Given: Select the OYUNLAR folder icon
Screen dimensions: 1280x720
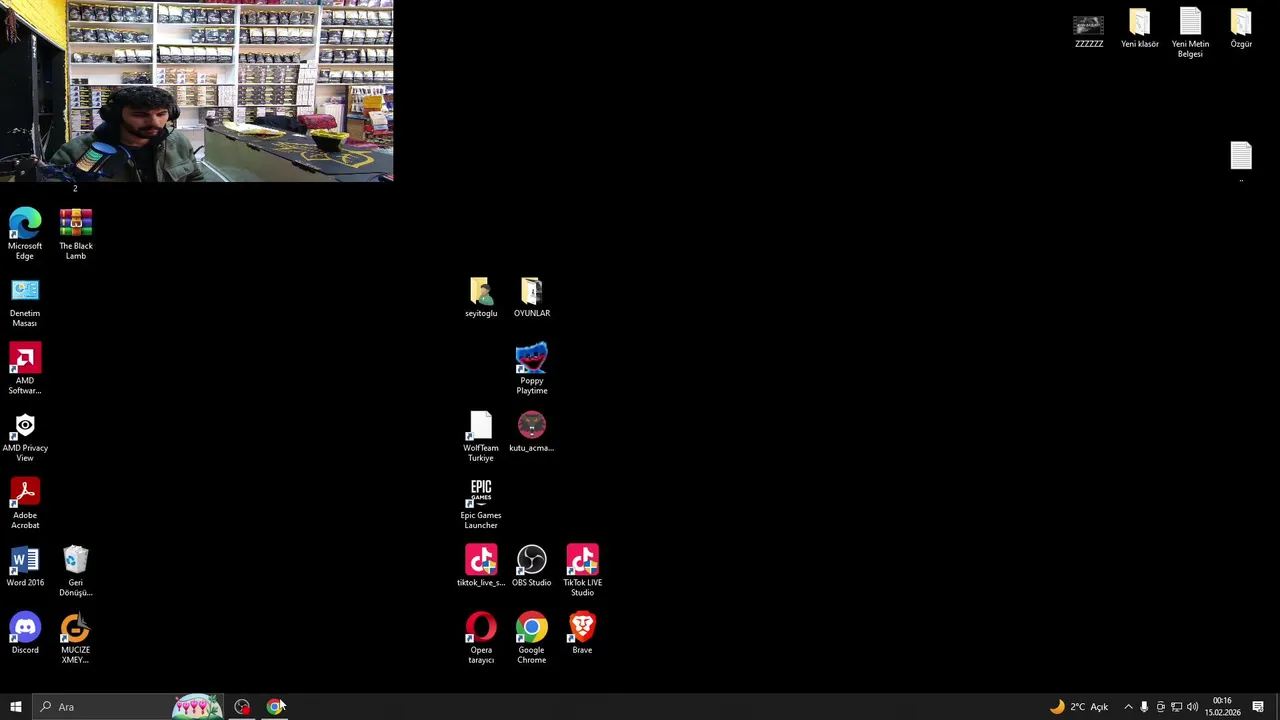Looking at the screenshot, I should [x=532, y=297].
